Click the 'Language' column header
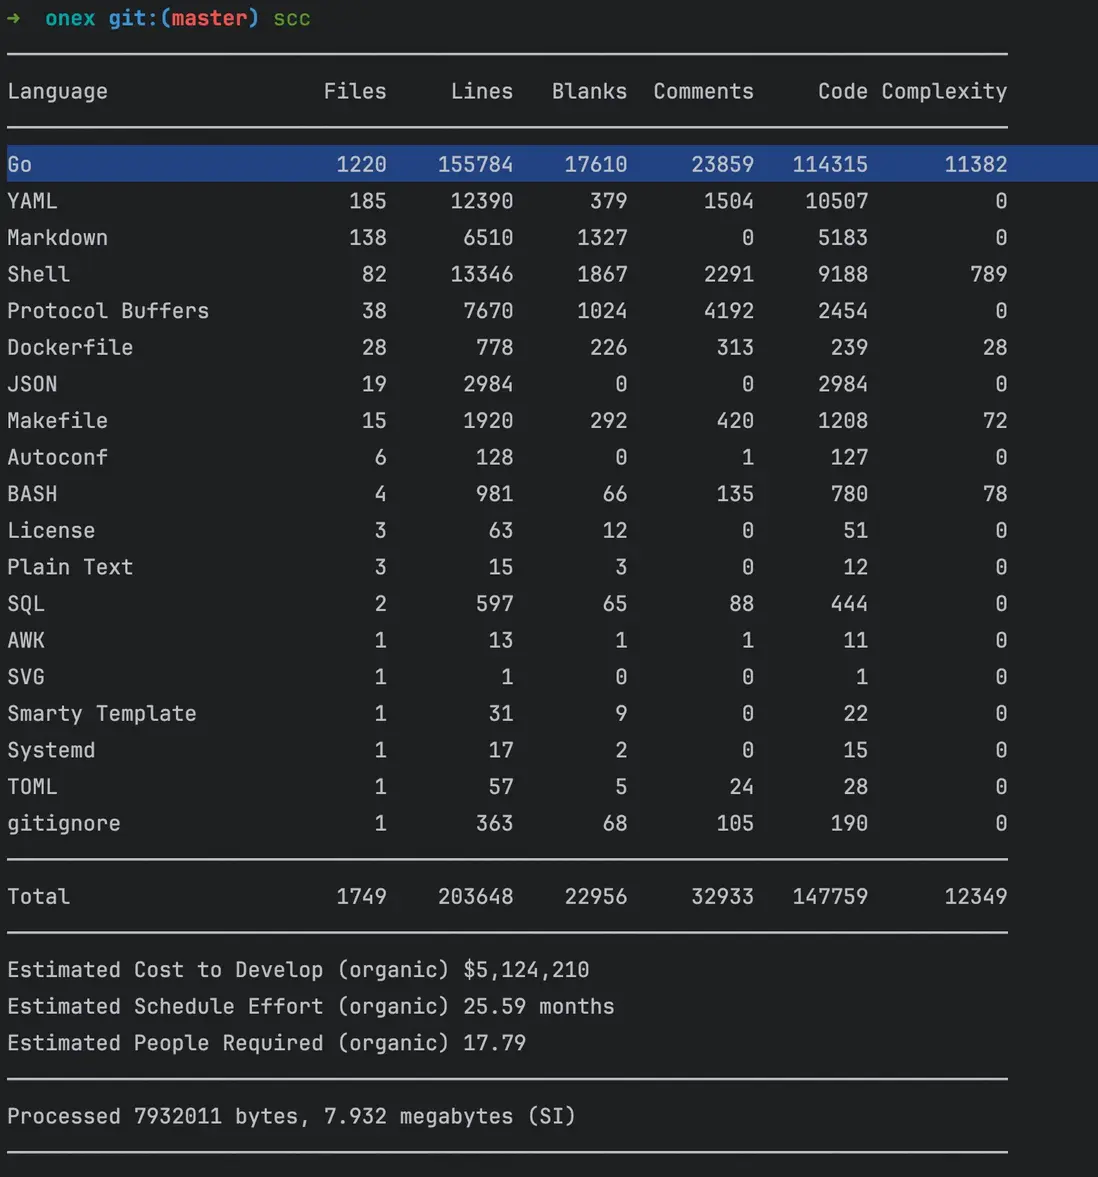Image resolution: width=1098 pixels, height=1177 pixels. pos(57,91)
